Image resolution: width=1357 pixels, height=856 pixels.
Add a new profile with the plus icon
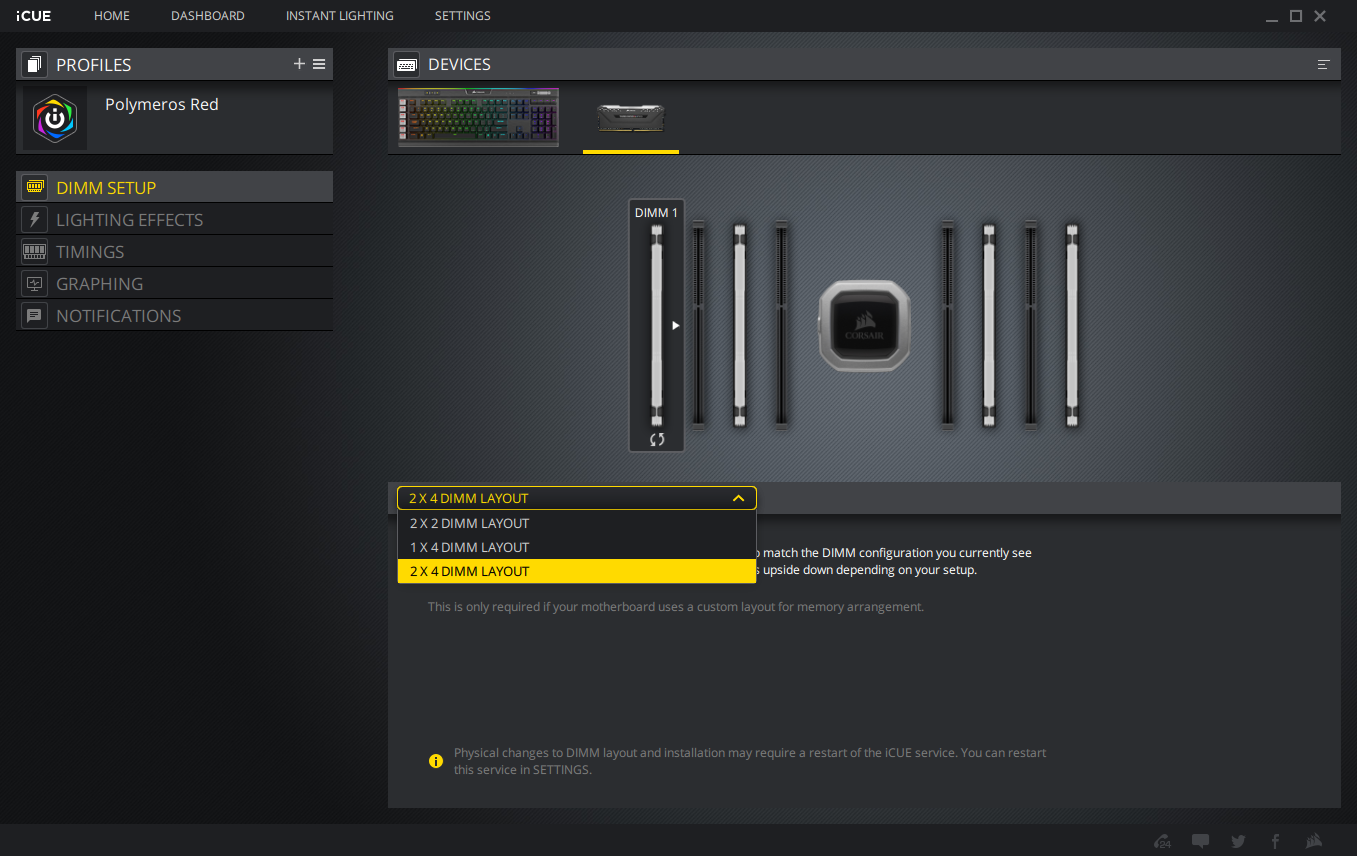click(299, 64)
